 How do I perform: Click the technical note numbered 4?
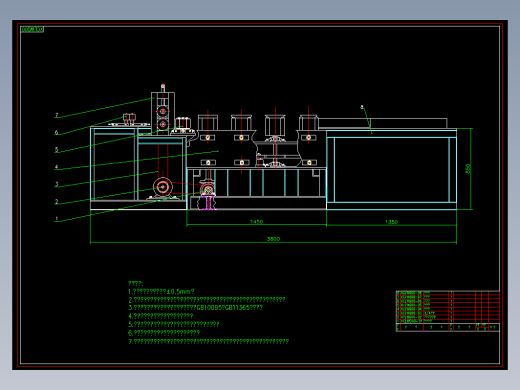tap(161, 316)
